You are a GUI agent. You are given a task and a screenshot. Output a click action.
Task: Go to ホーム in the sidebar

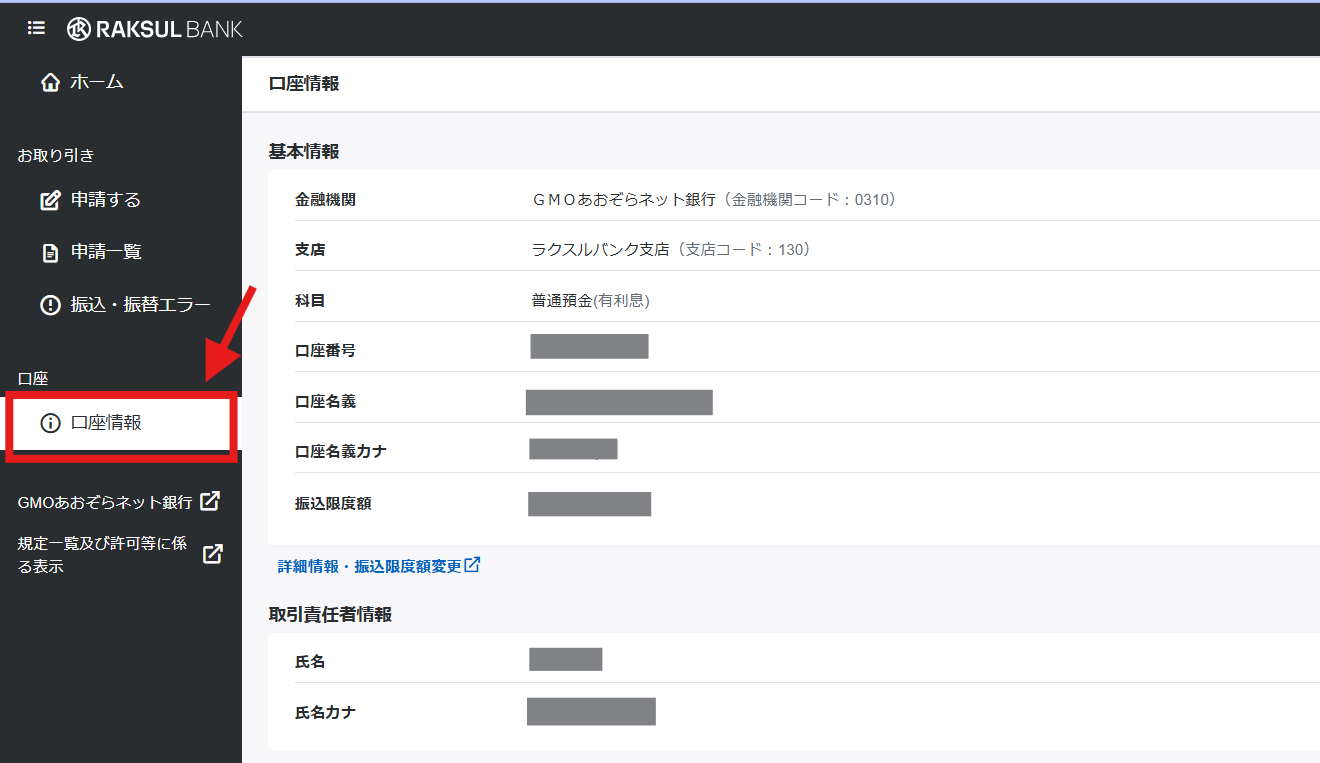[x=97, y=83]
